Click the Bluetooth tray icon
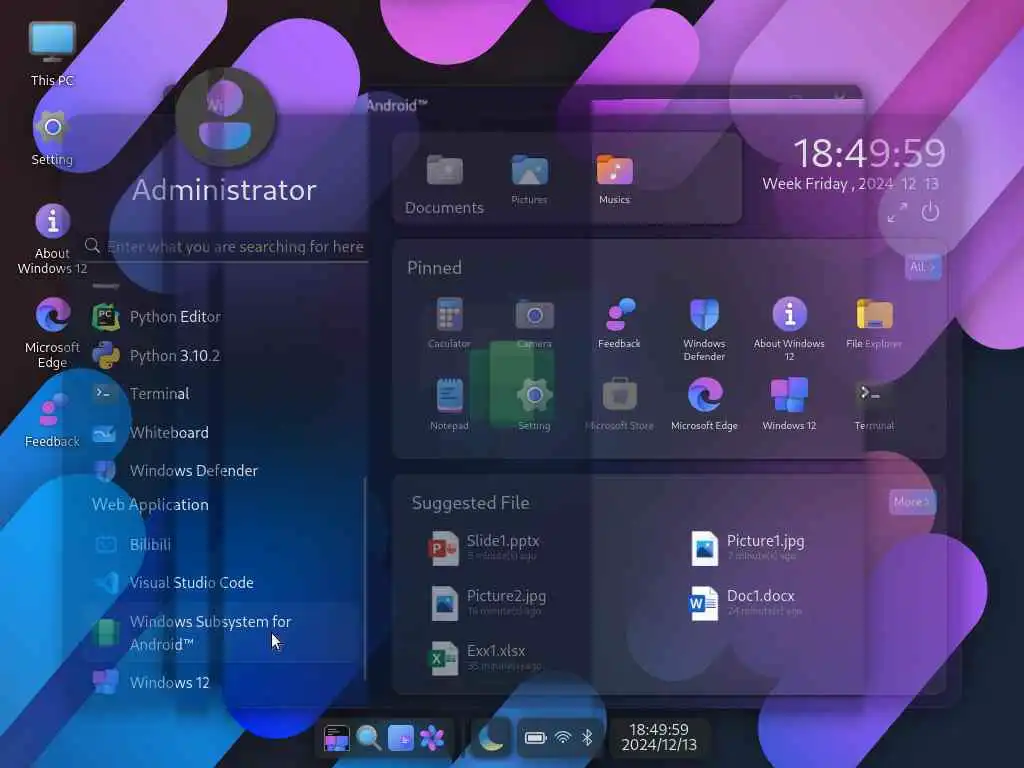 586,738
